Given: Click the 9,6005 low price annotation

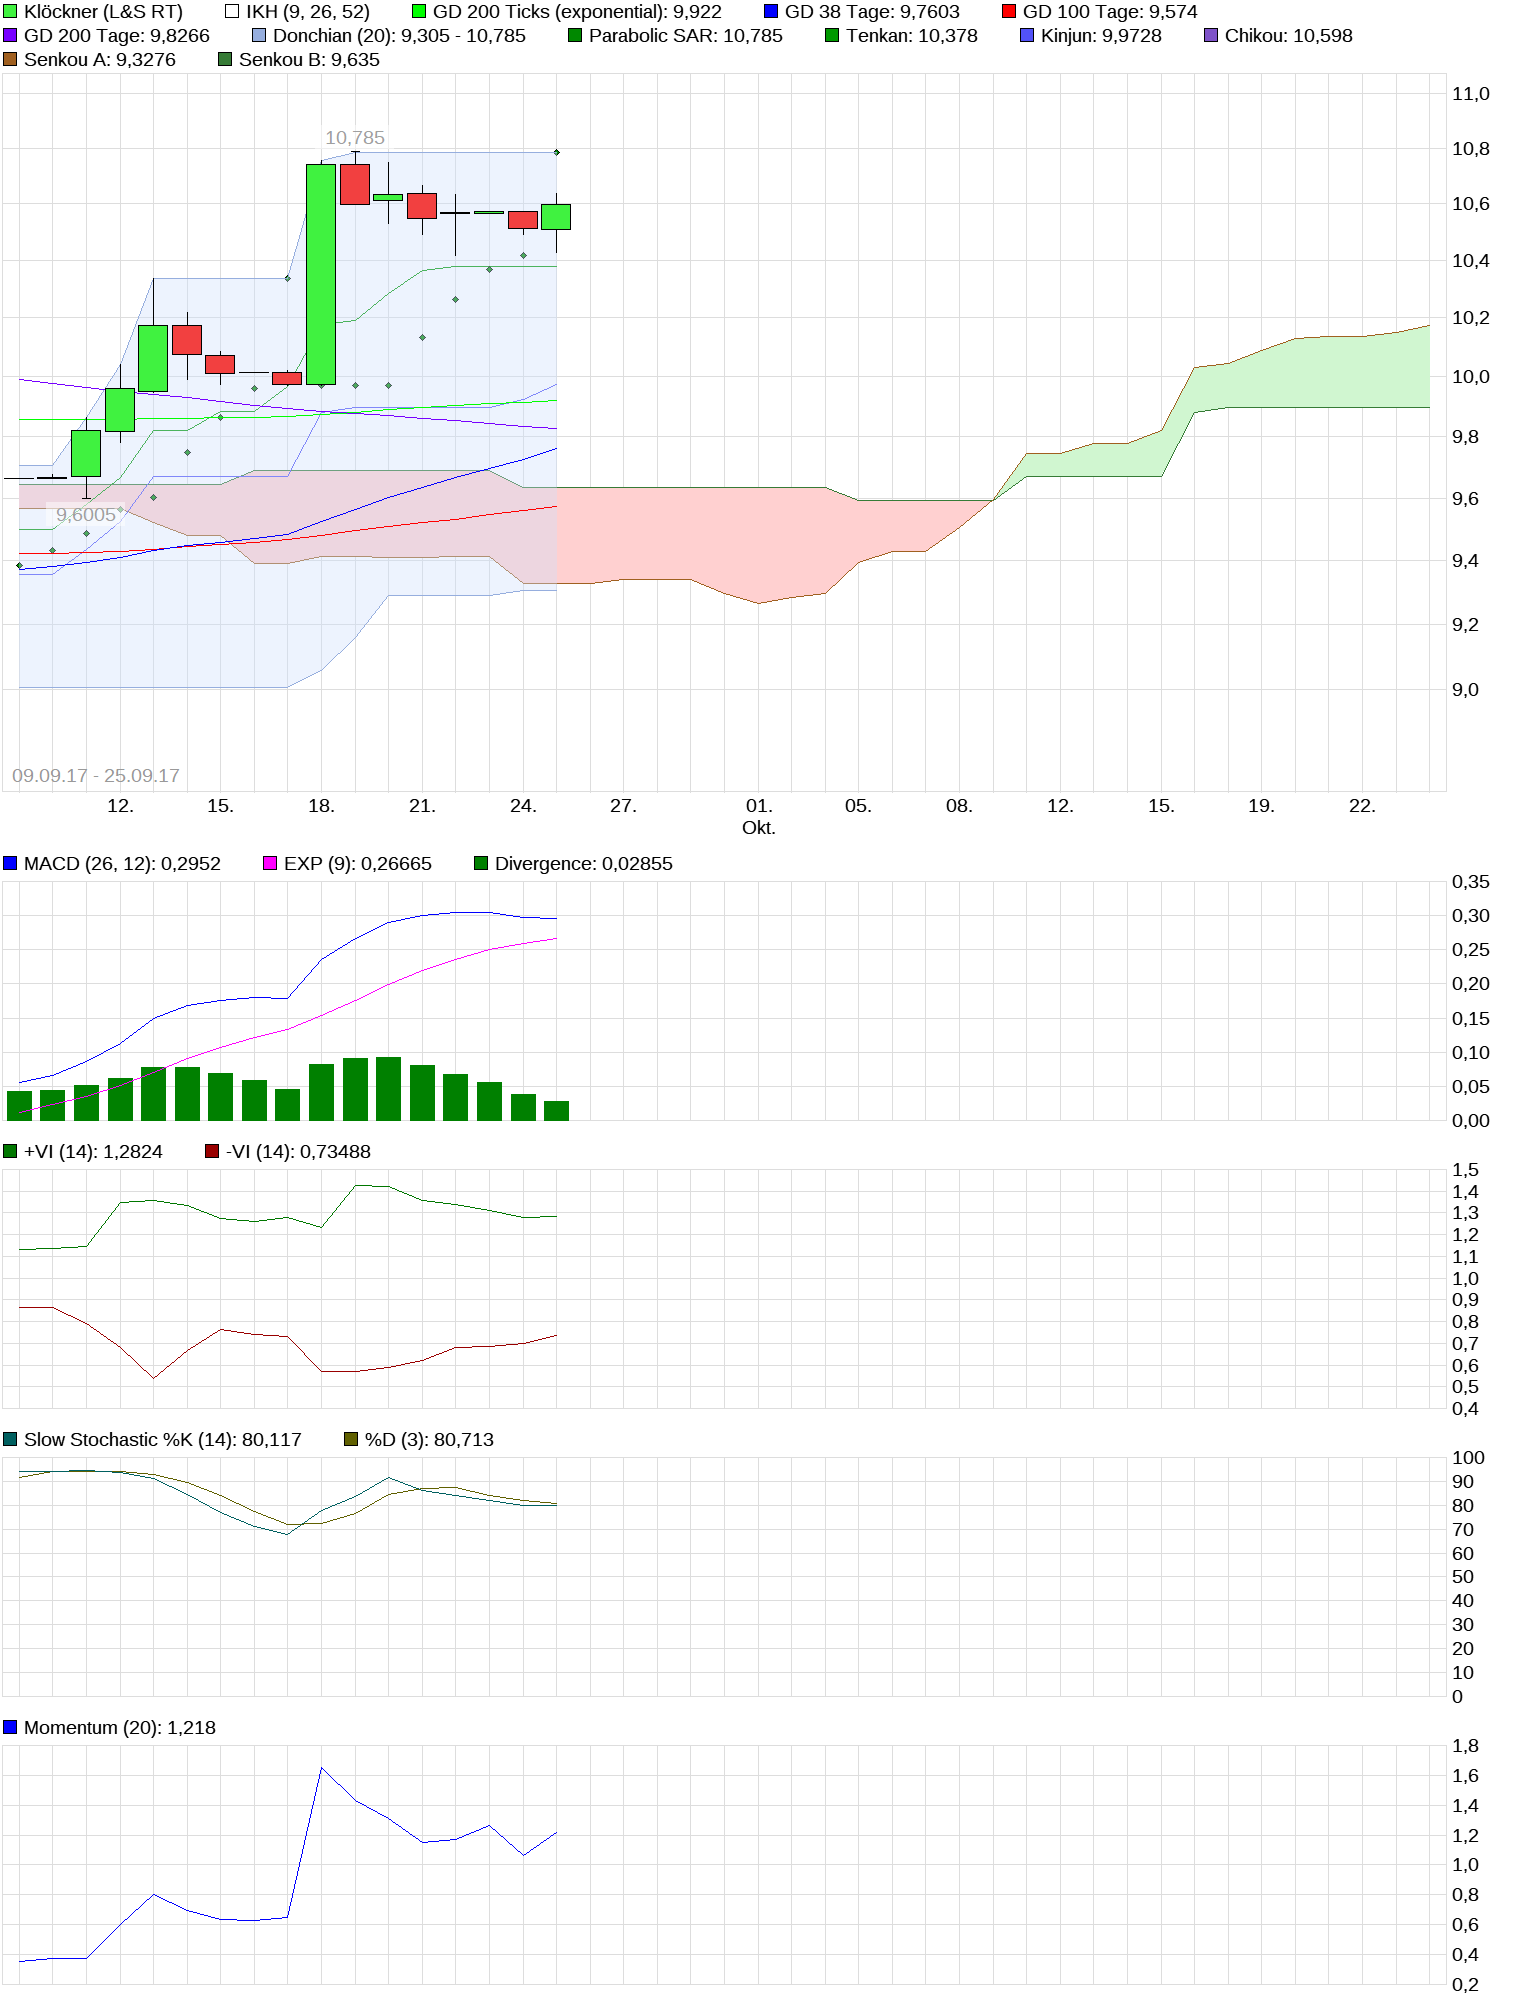Looking at the screenshot, I should point(86,515).
